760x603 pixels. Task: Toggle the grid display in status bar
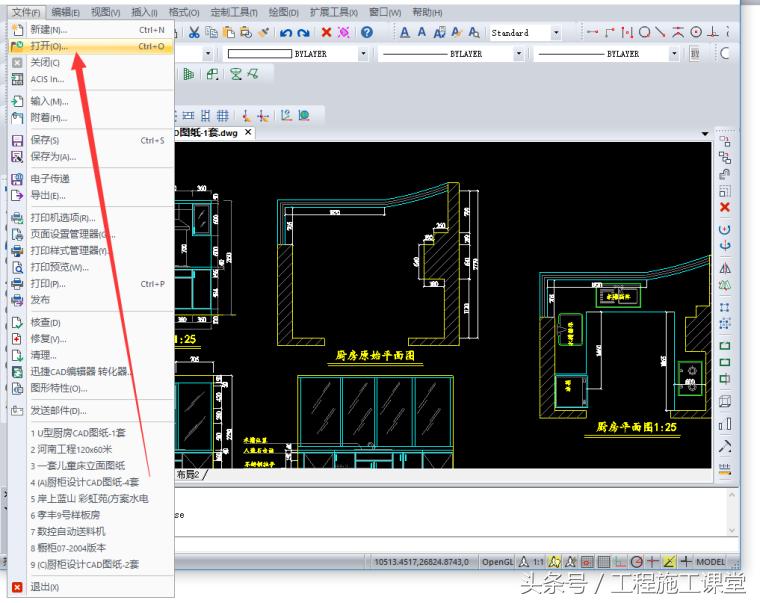pos(604,562)
